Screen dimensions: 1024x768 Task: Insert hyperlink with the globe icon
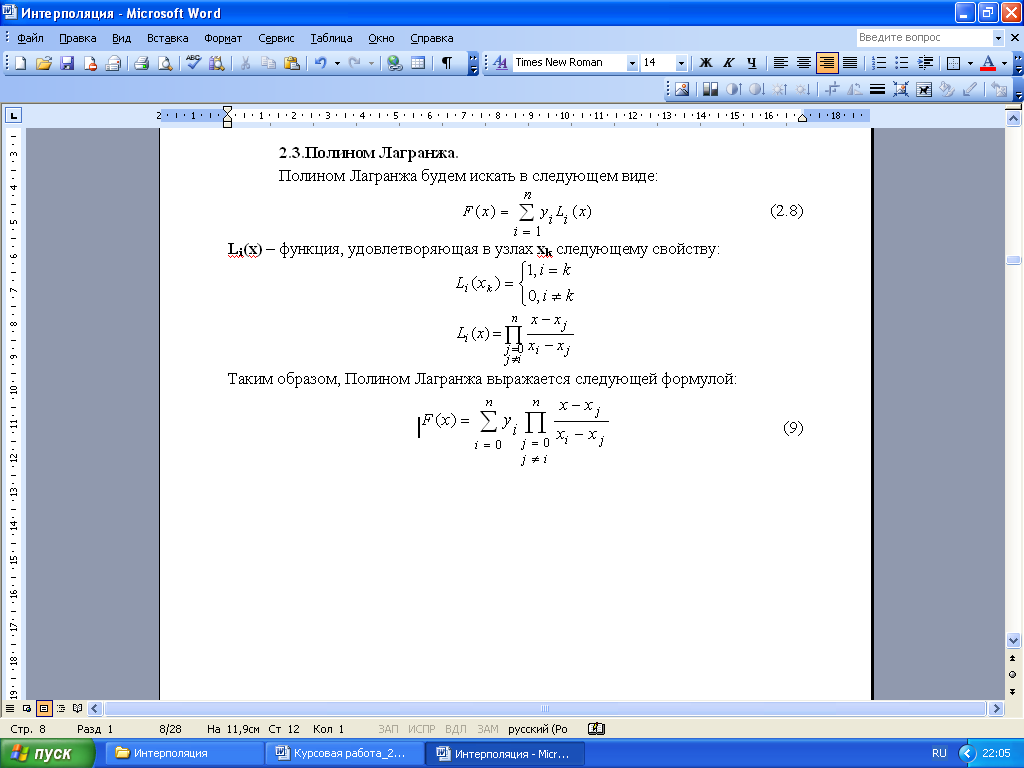tap(394, 63)
